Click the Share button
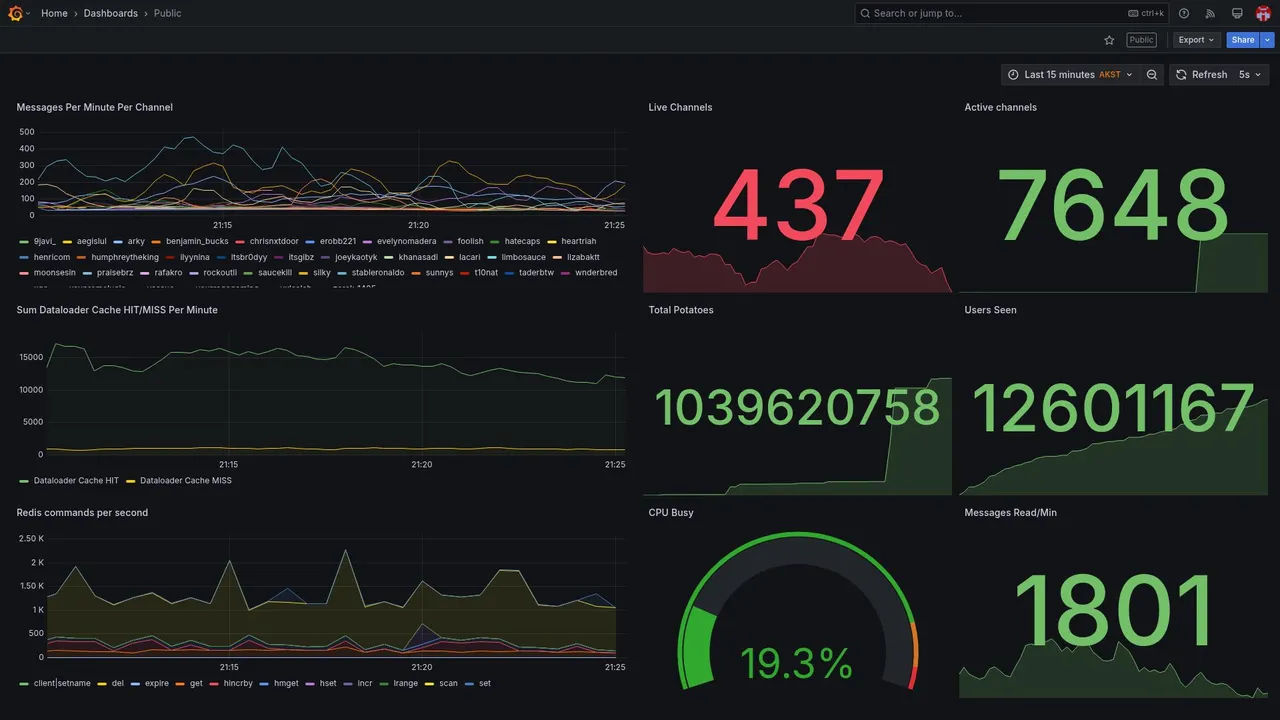1280x720 pixels. coord(1243,40)
